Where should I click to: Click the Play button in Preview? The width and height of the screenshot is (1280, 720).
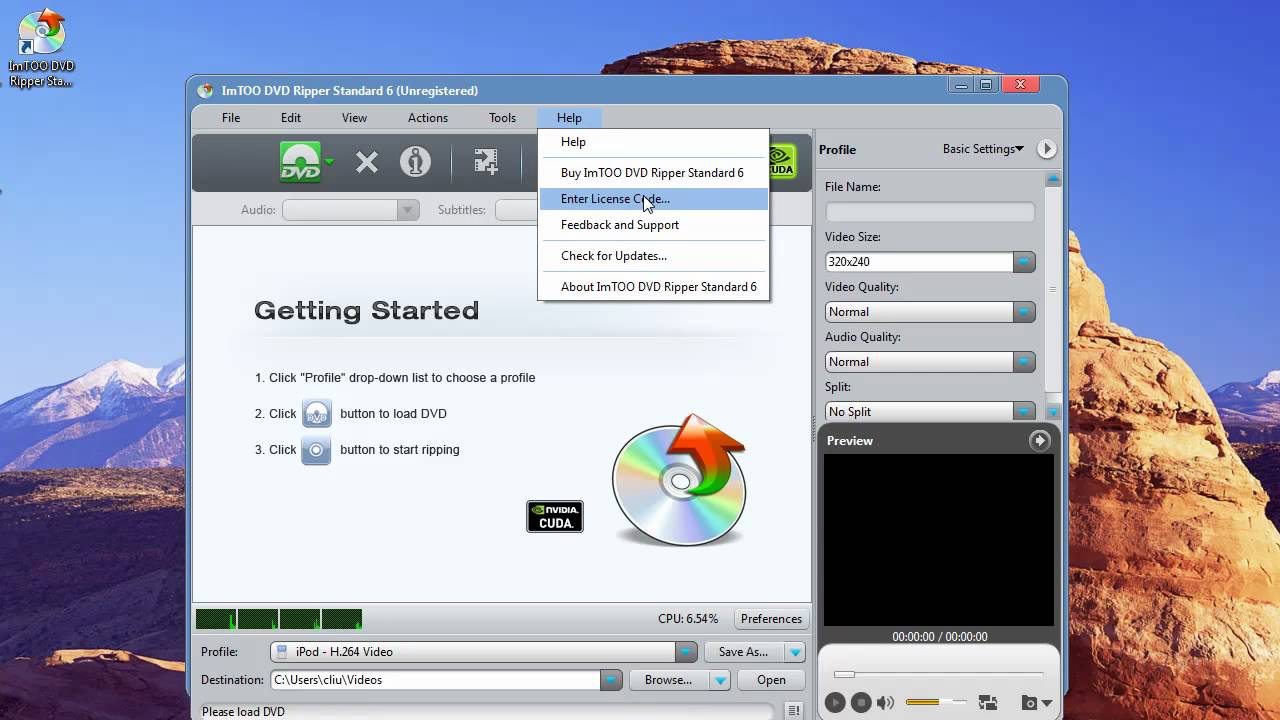(x=836, y=703)
